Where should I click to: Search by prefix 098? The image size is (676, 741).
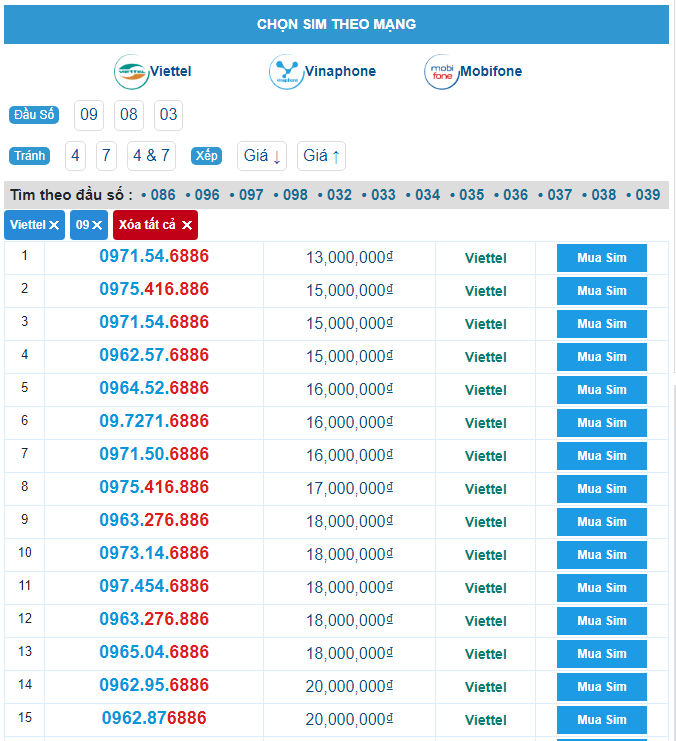(295, 195)
